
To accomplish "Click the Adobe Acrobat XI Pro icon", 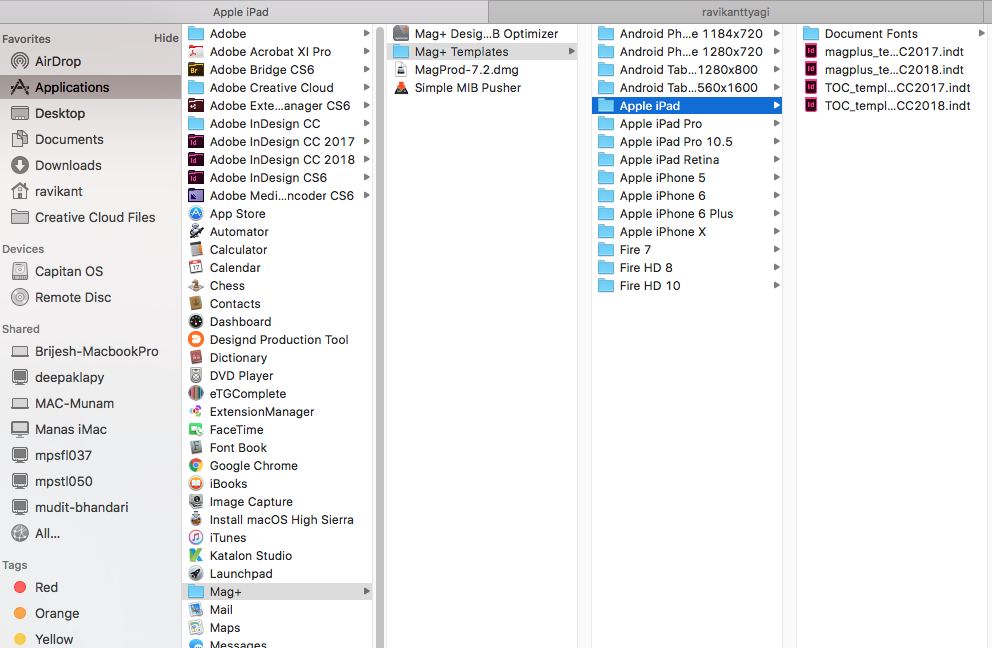I will 196,52.
